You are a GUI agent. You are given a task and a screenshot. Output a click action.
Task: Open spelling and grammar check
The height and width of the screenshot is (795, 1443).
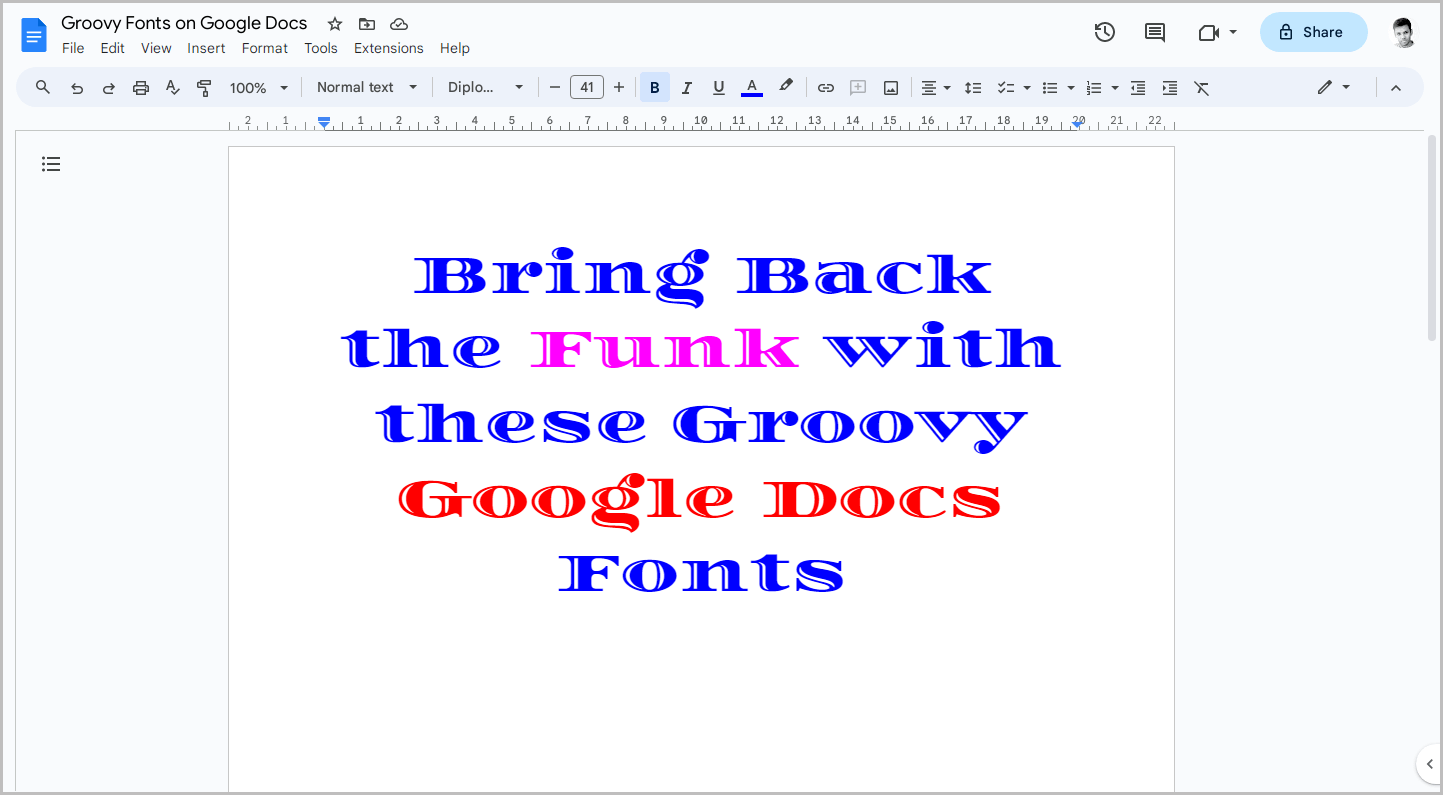point(172,87)
